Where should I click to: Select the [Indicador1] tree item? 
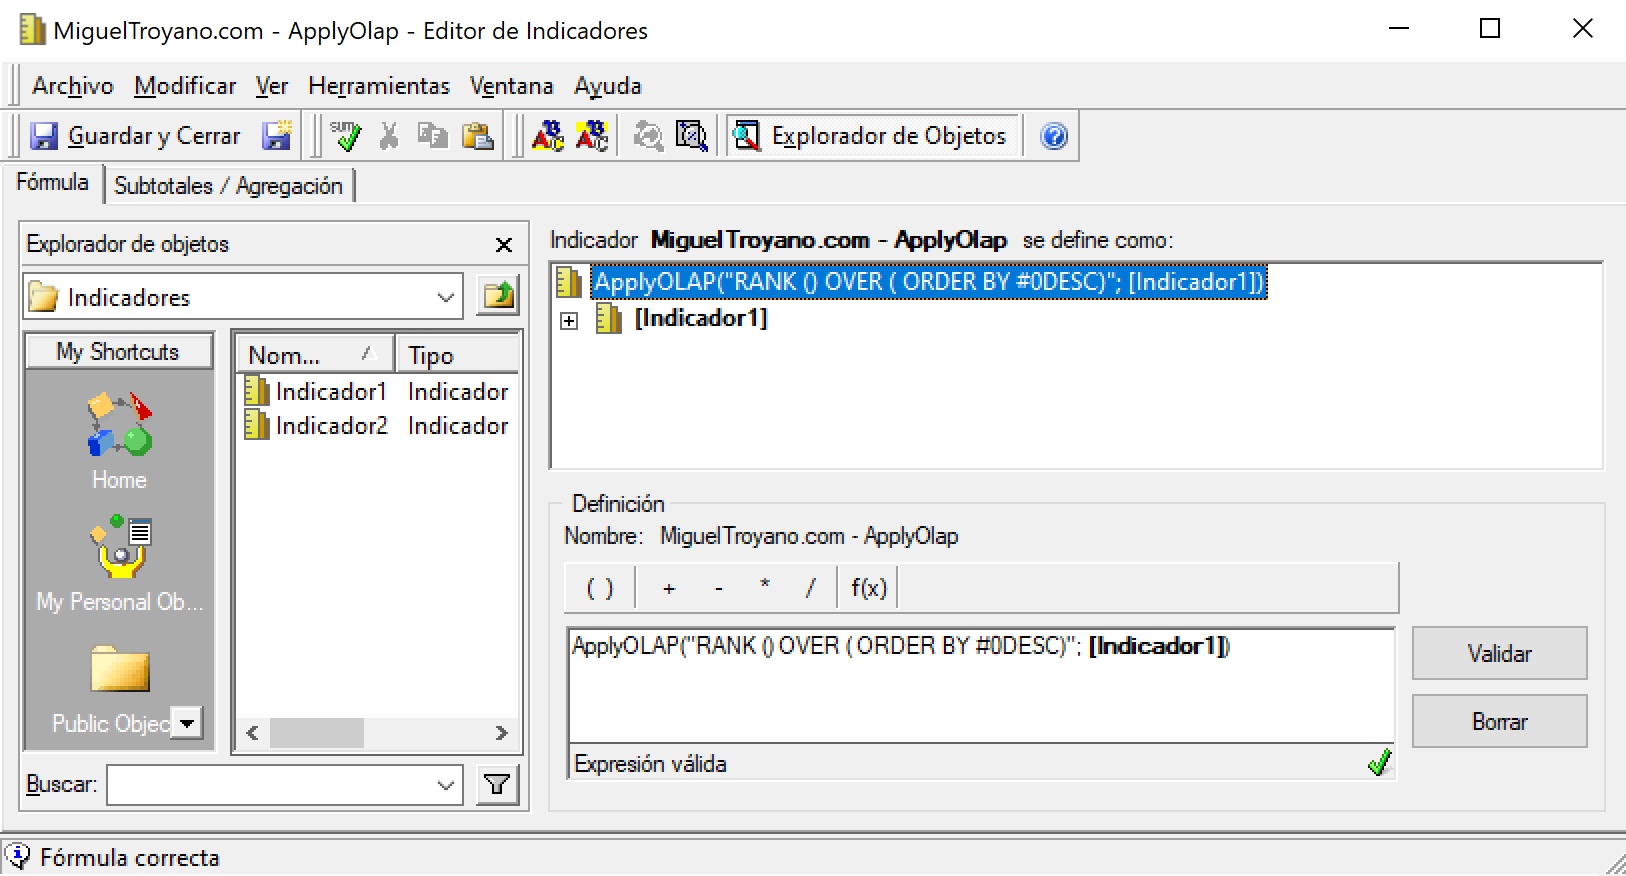[x=701, y=318]
